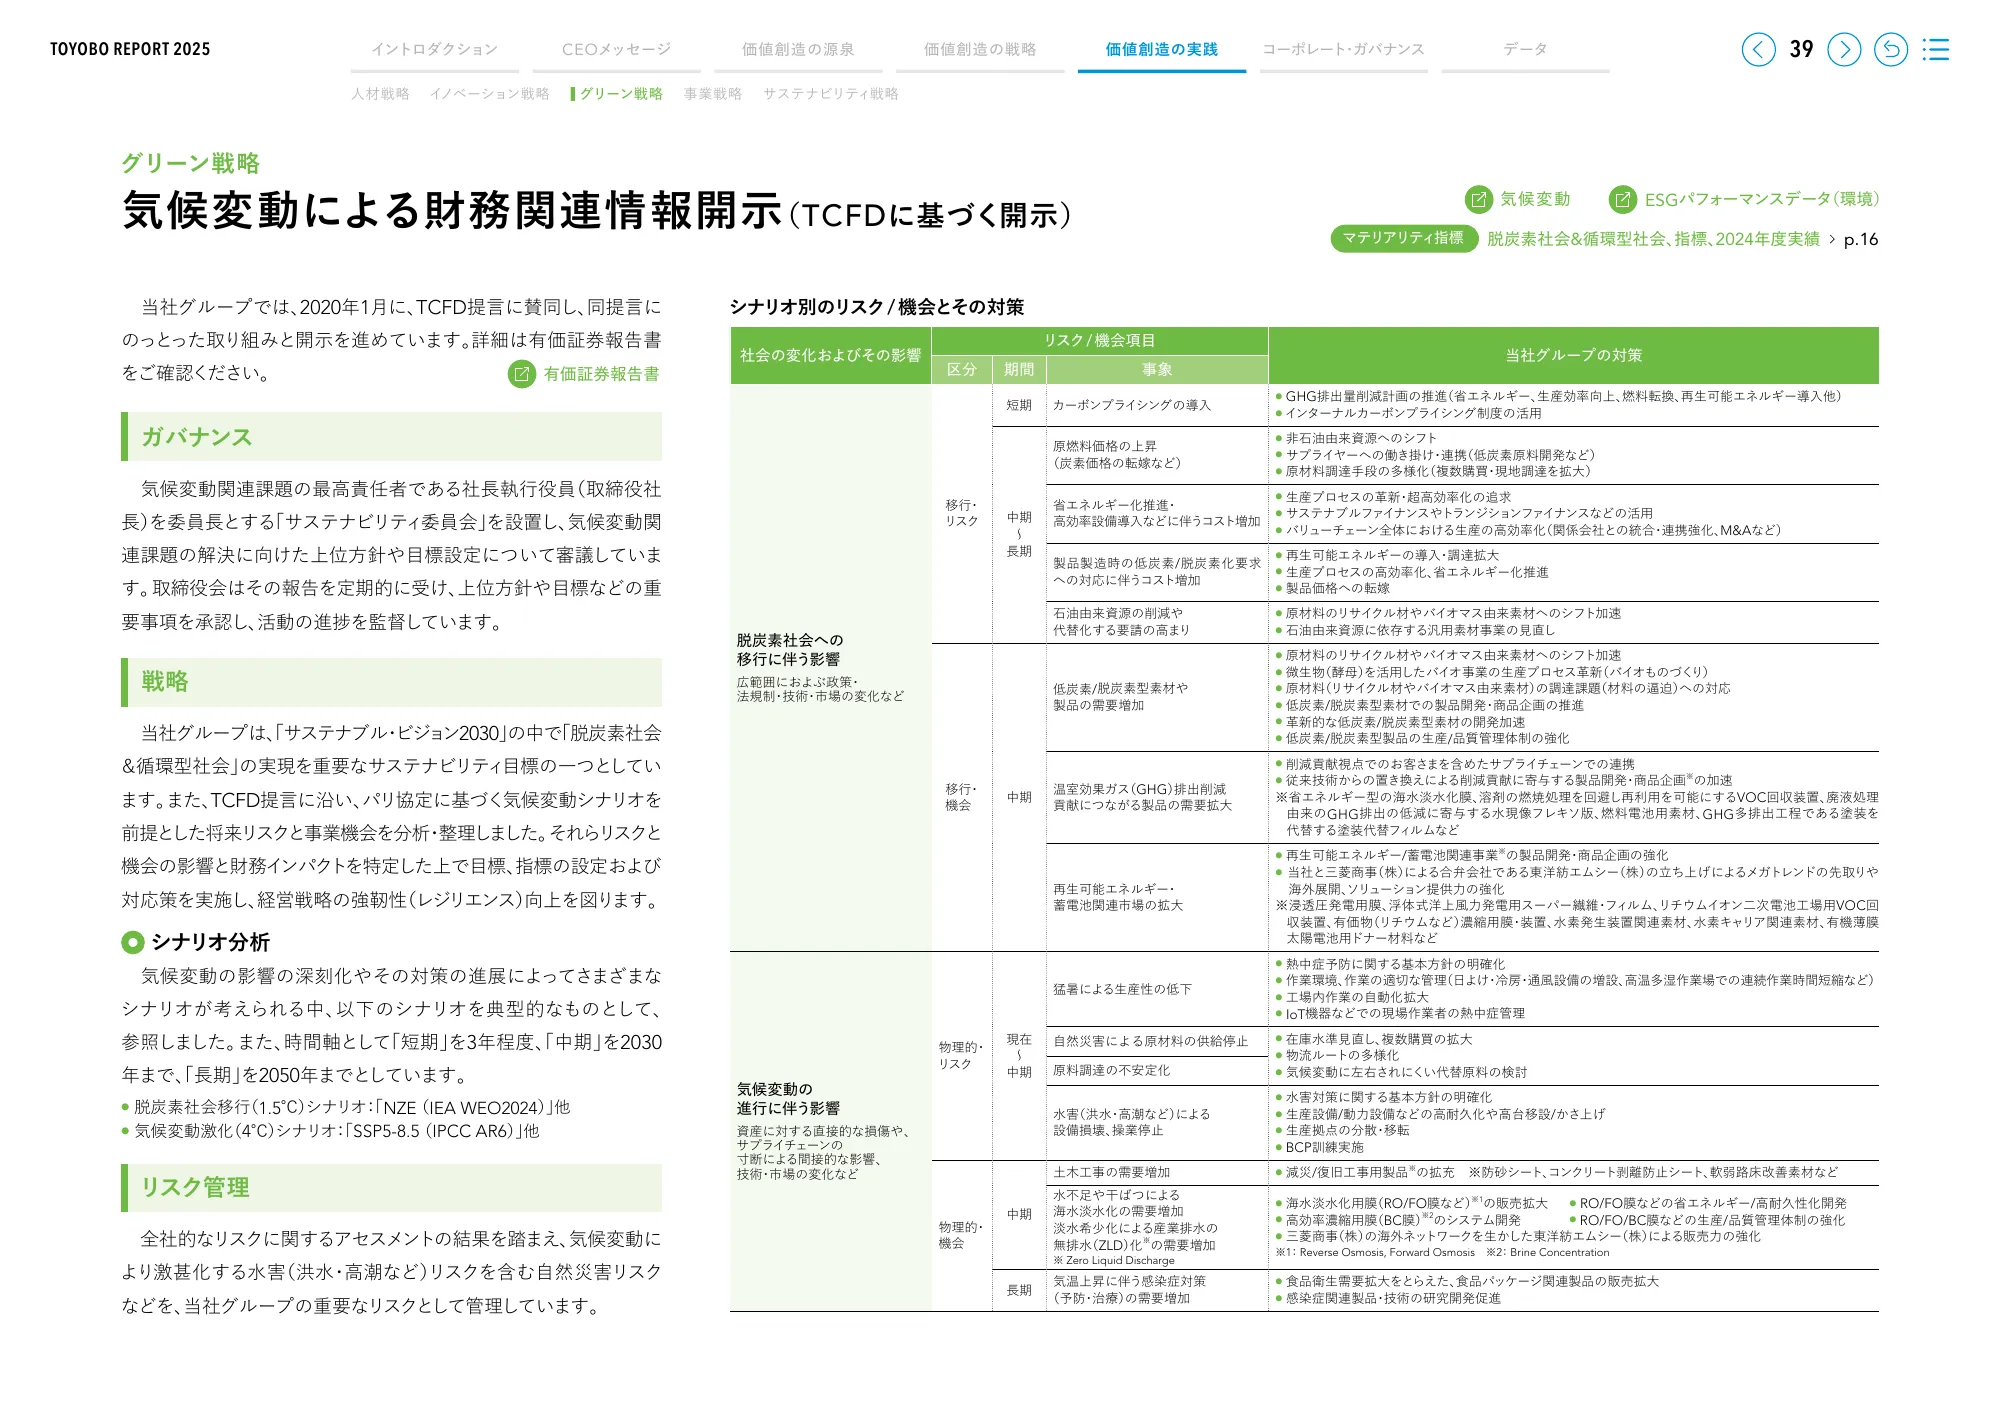2000x1415 pixels.
Task: Click the return/undo circular arrow icon
Action: [x=1890, y=49]
